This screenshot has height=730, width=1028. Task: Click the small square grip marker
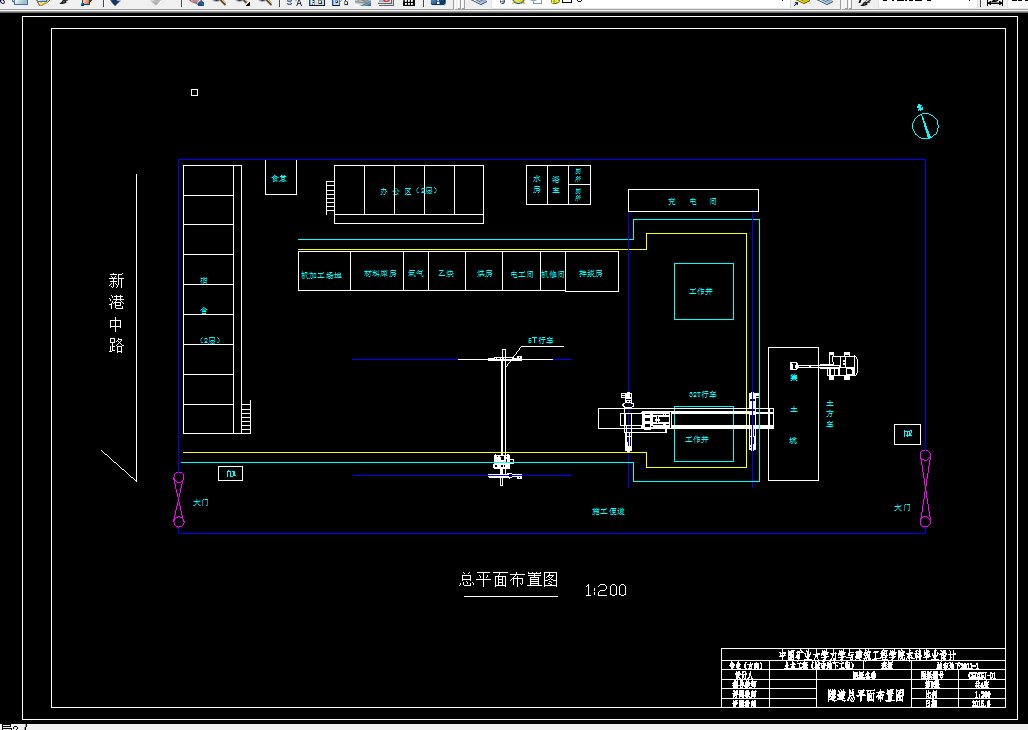click(x=195, y=92)
